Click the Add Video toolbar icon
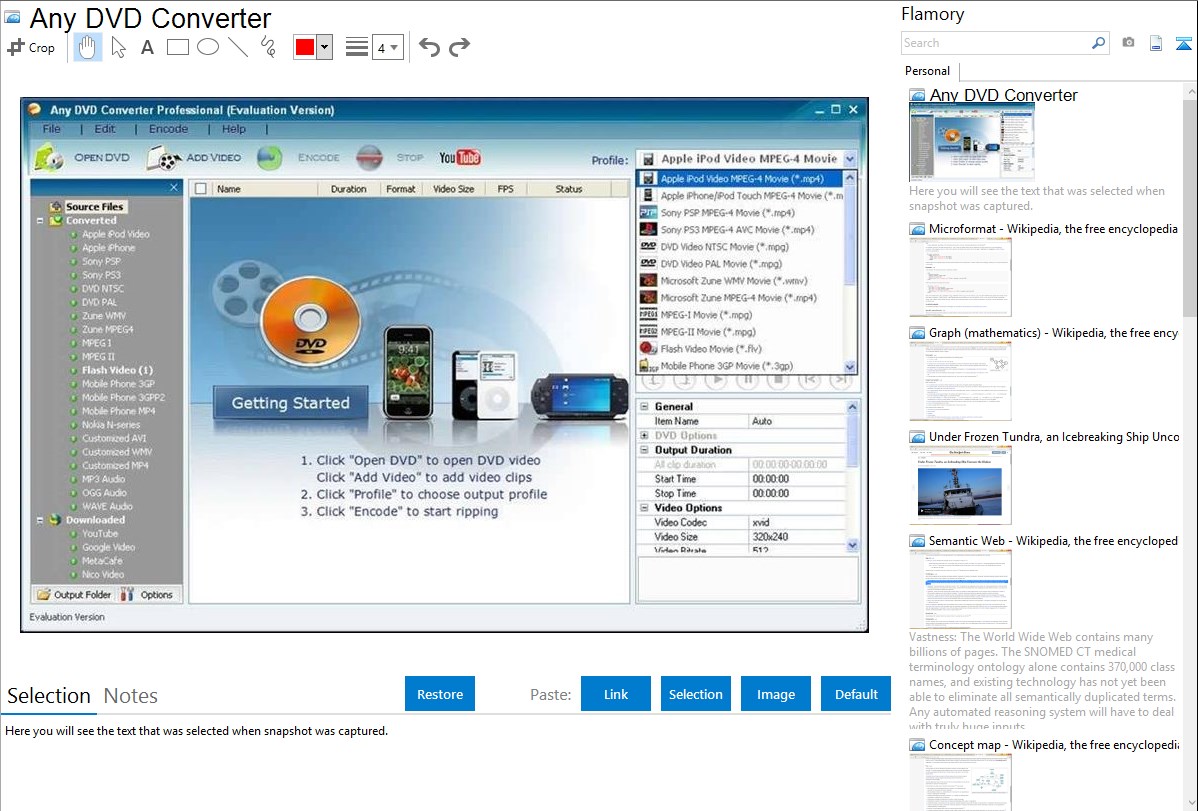The image size is (1198, 811). coord(164,158)
